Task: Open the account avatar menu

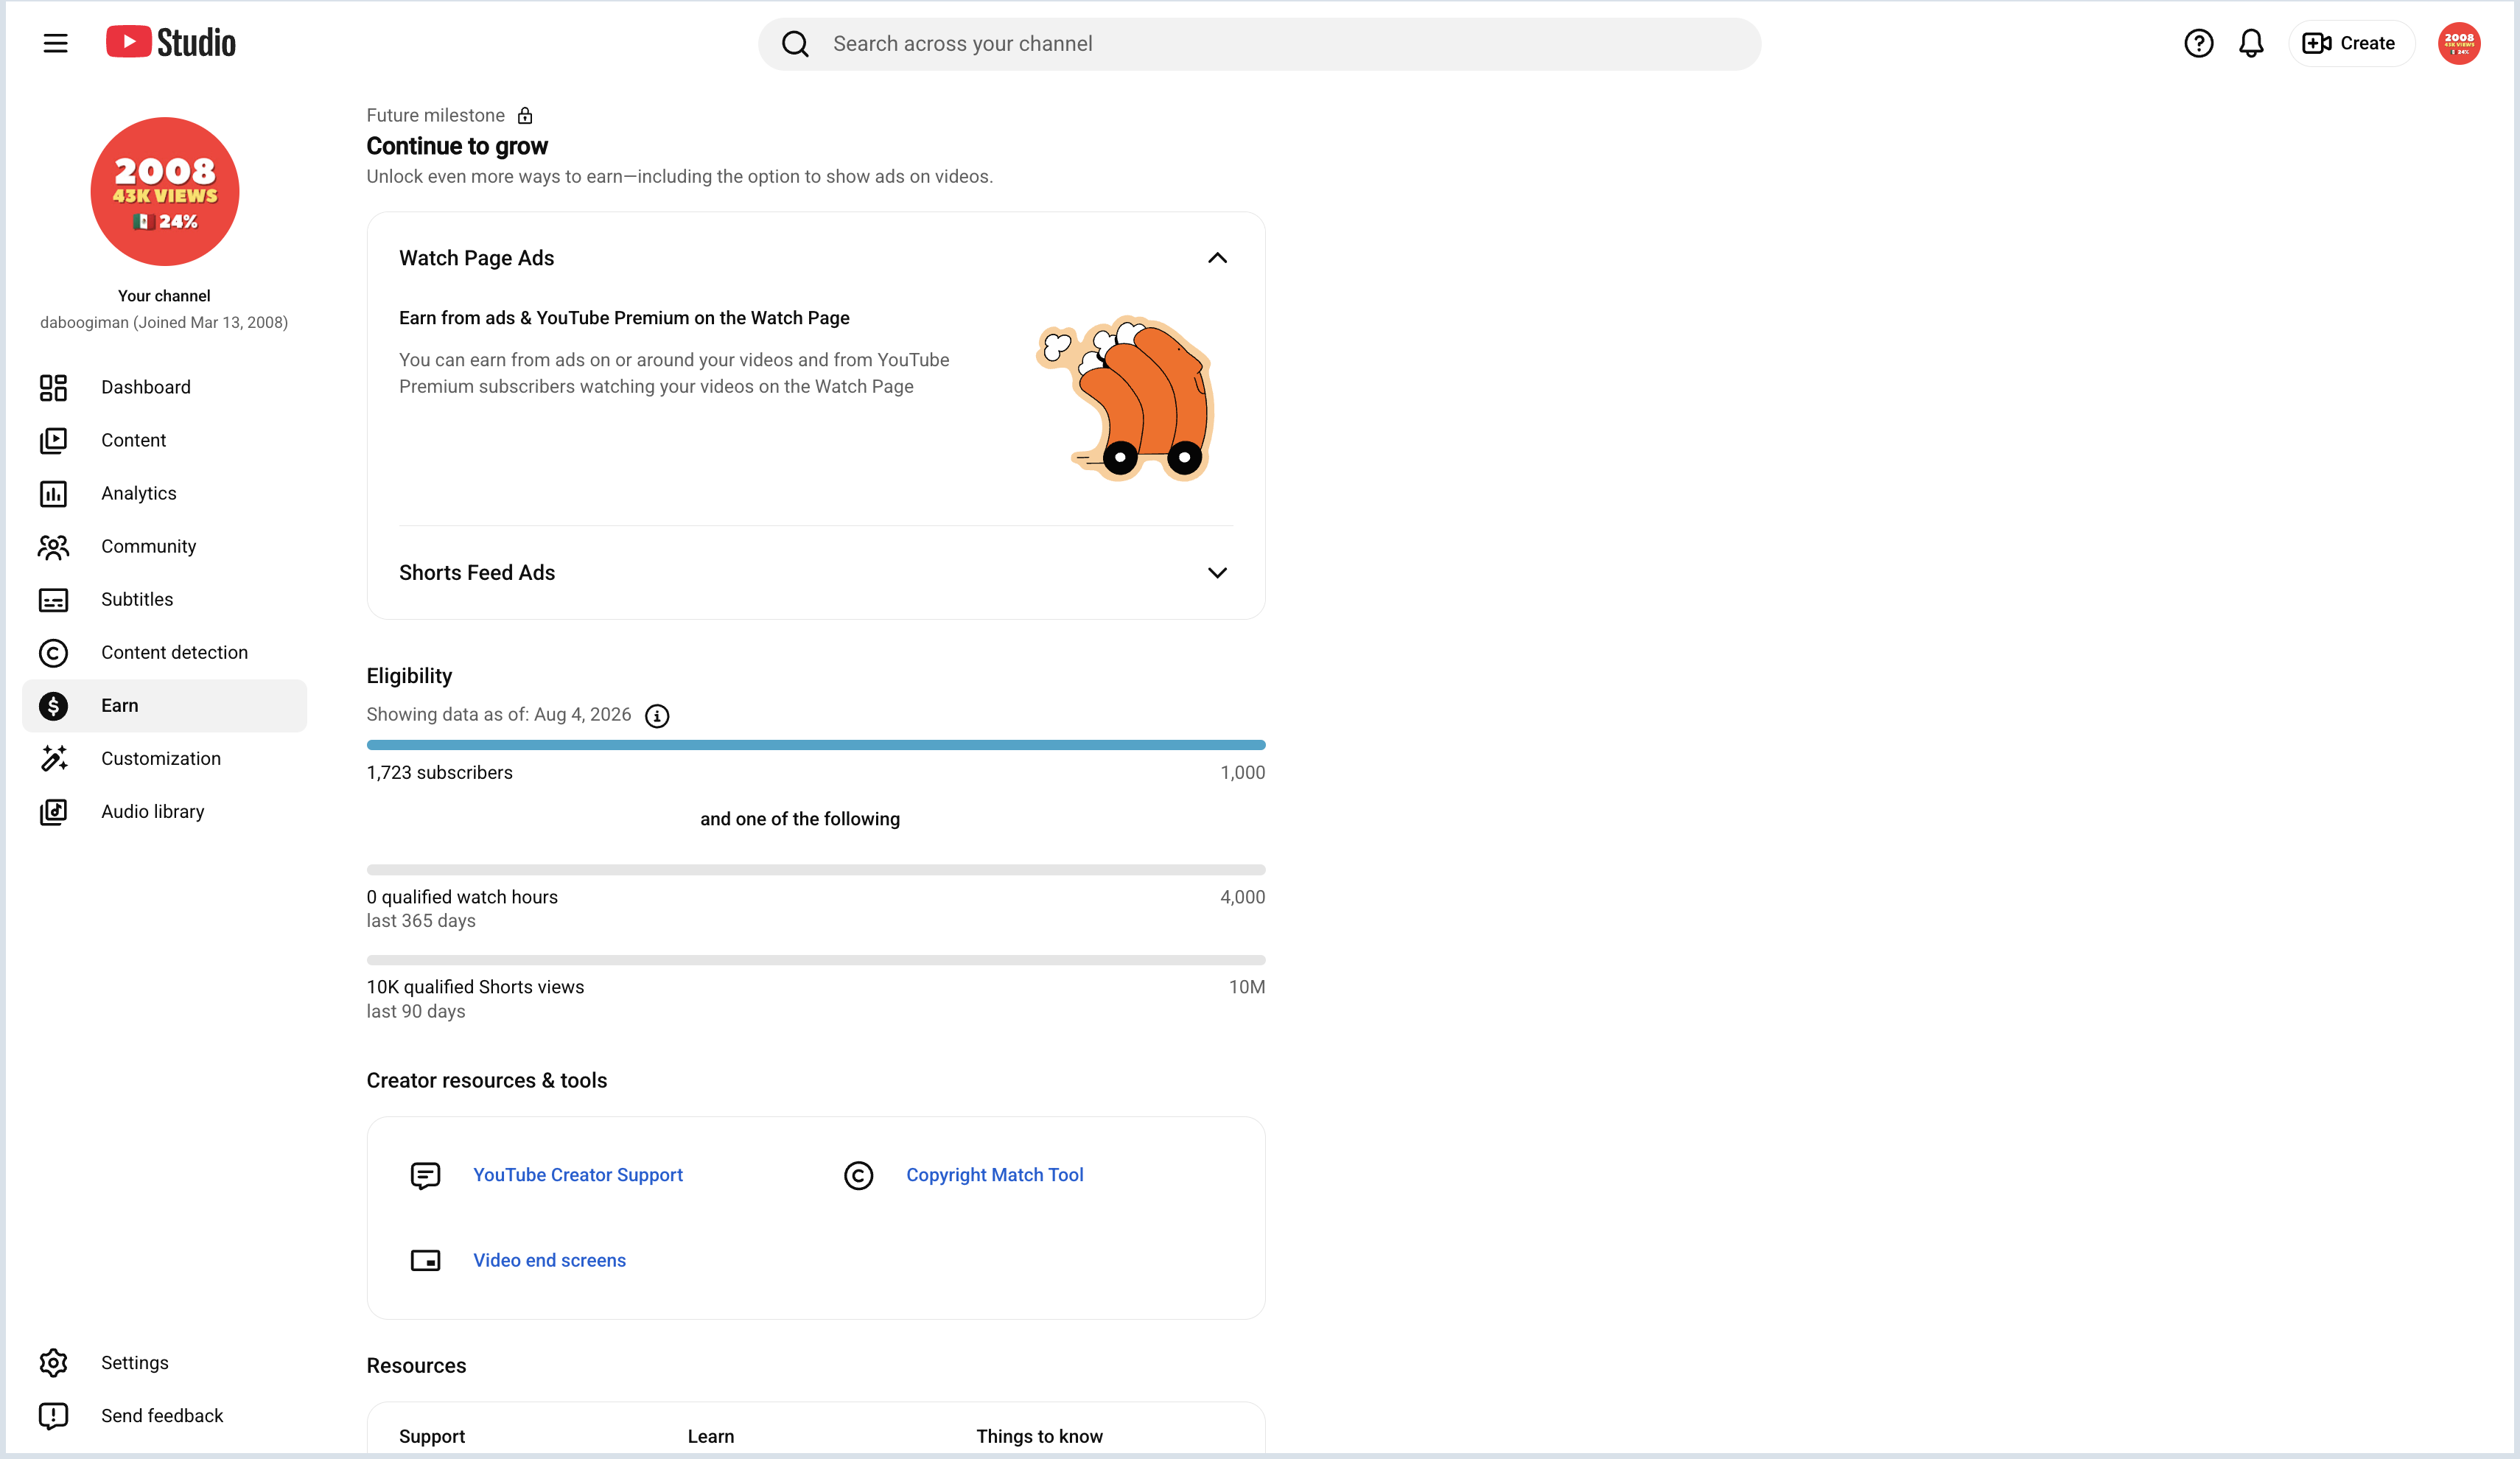Action: pos(2459,43)
